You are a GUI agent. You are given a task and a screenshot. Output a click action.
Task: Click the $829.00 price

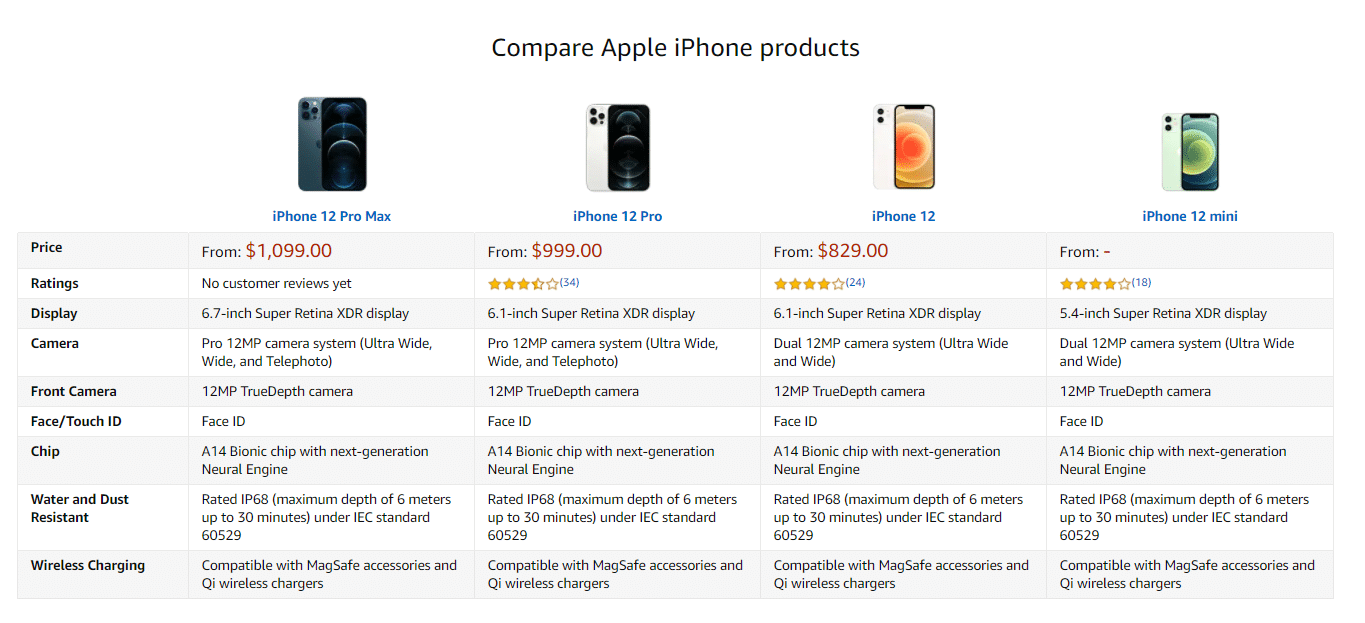coord(853,251)
